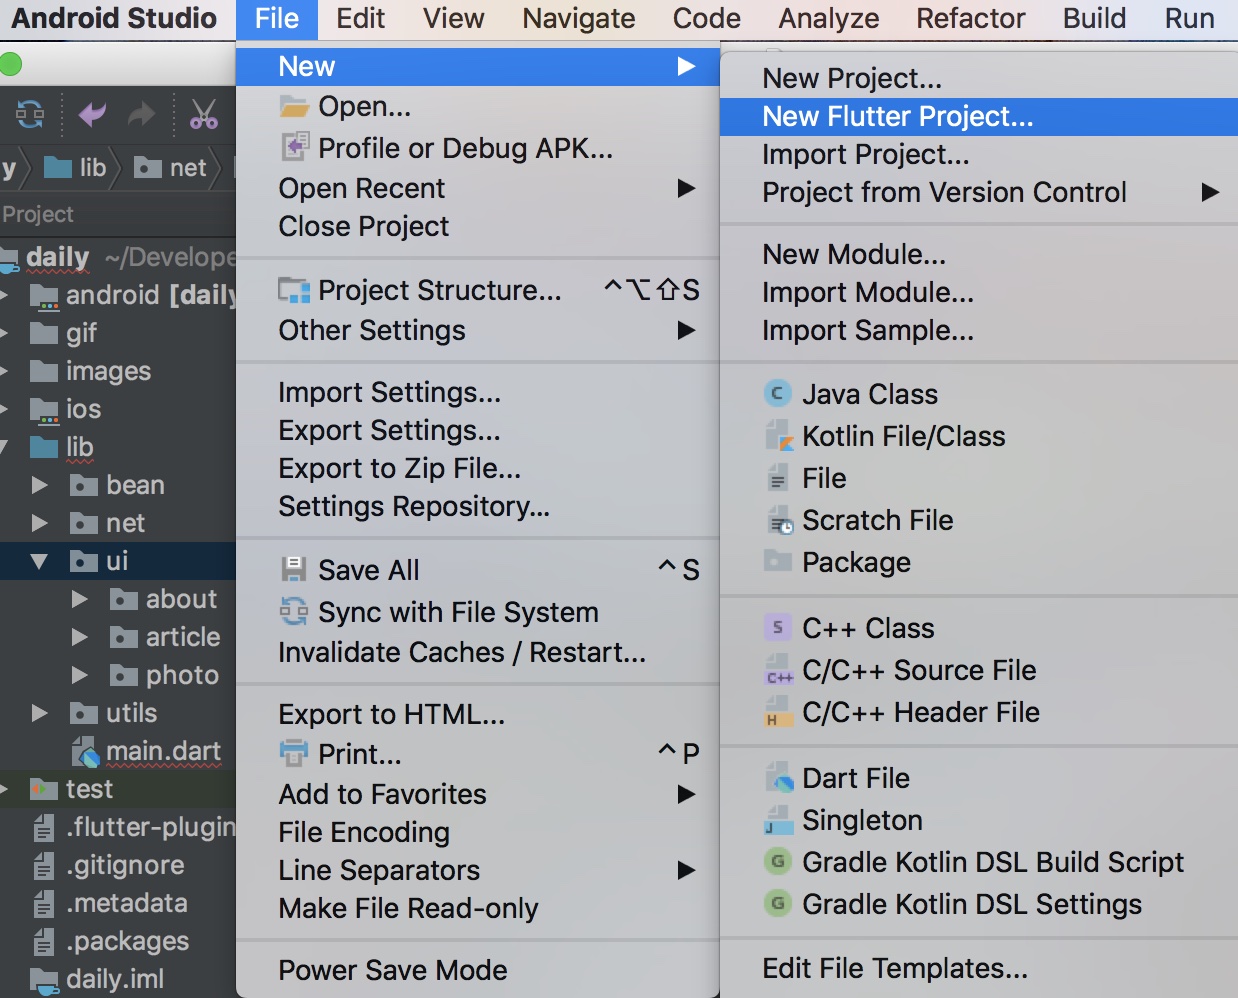Click the Kotlin File/Class icon

pos(779,435)
